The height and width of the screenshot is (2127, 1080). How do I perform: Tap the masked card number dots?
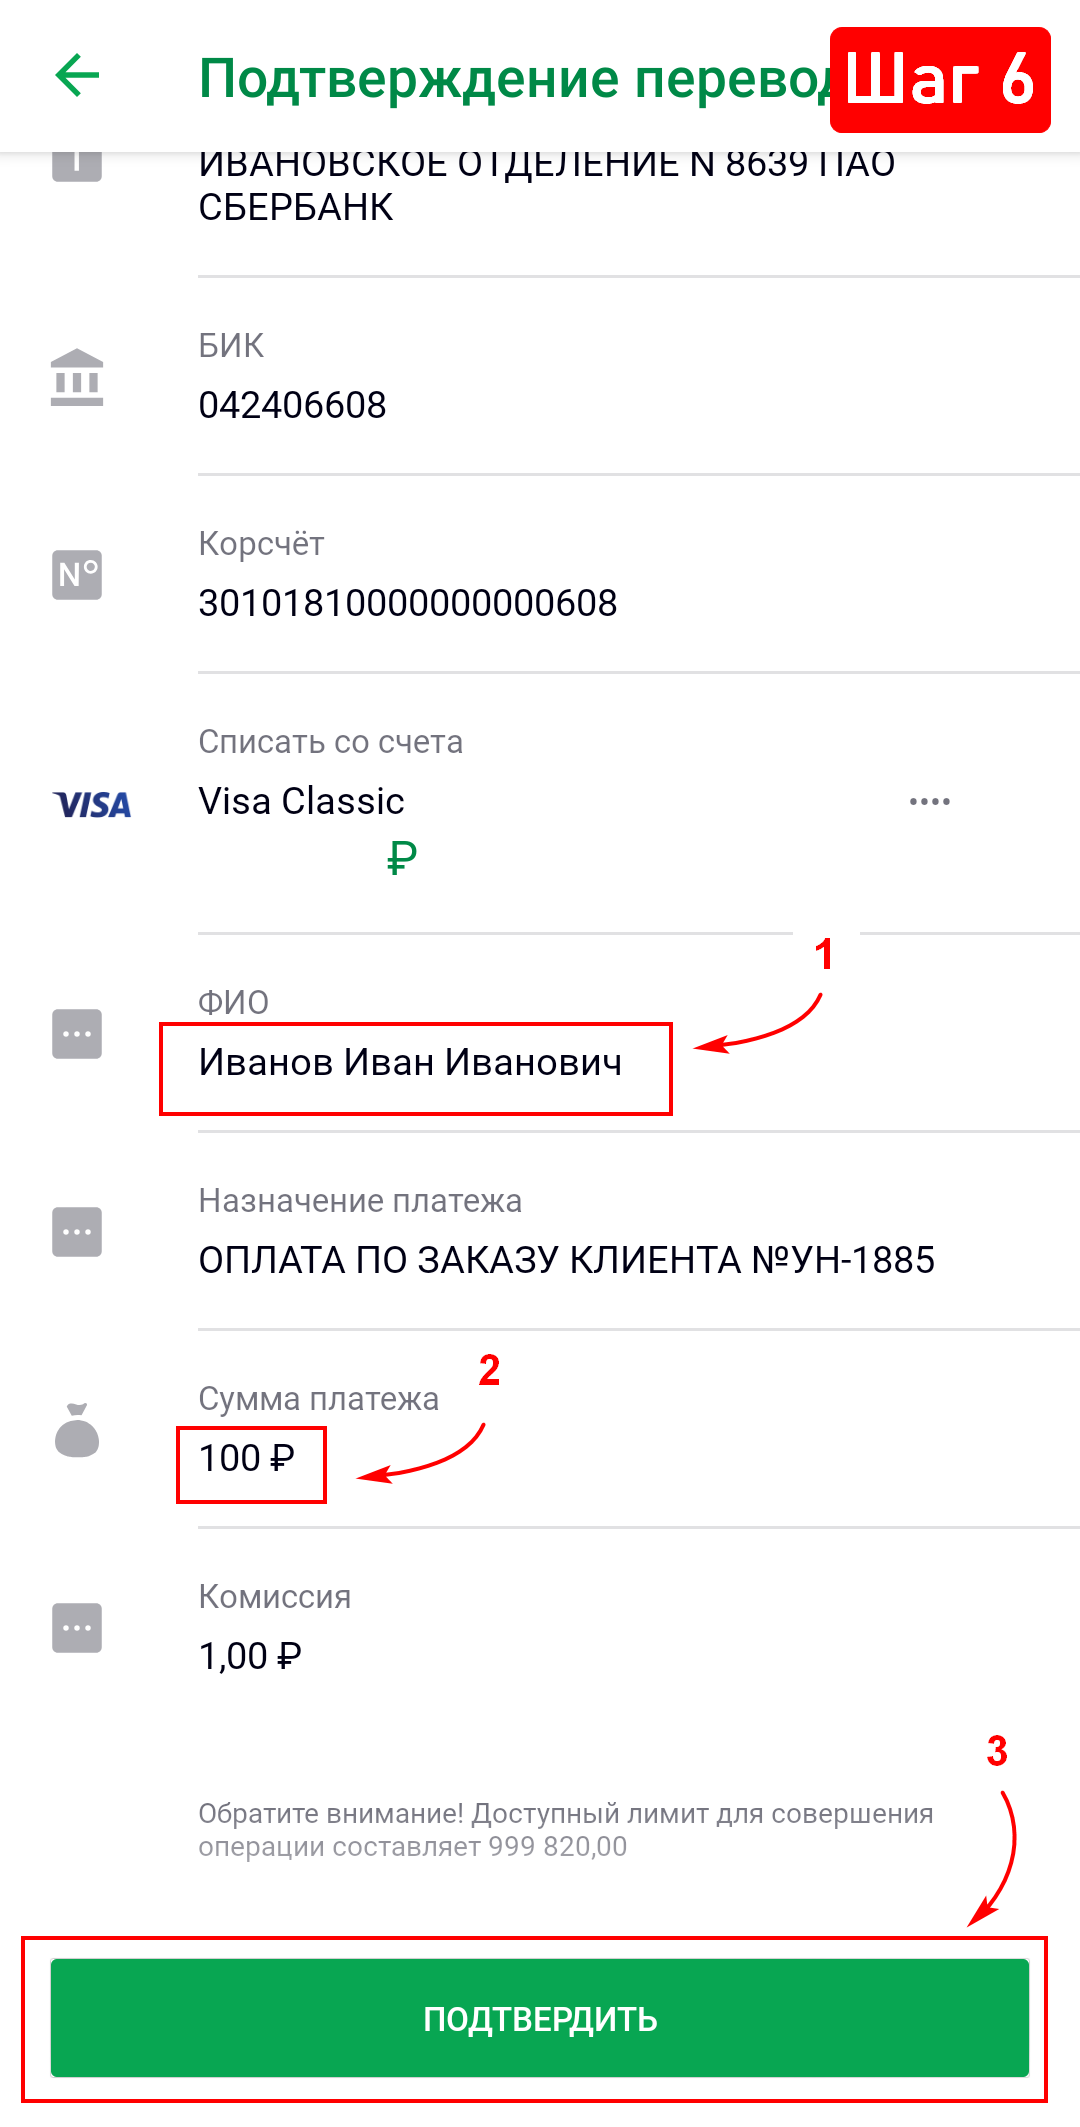click(x=929, y=802)
